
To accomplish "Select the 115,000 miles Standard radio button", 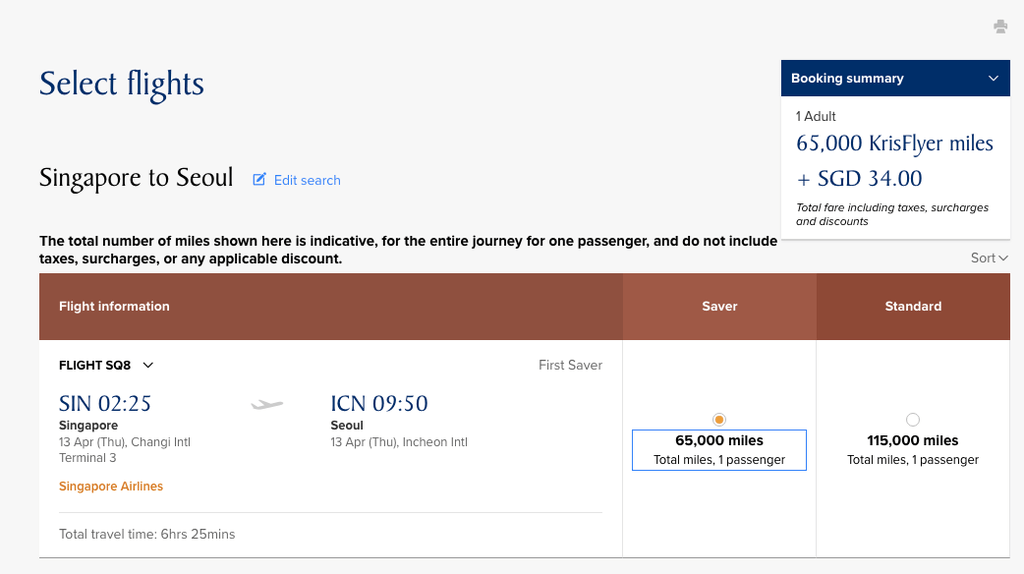I will (x=912, y=420).
